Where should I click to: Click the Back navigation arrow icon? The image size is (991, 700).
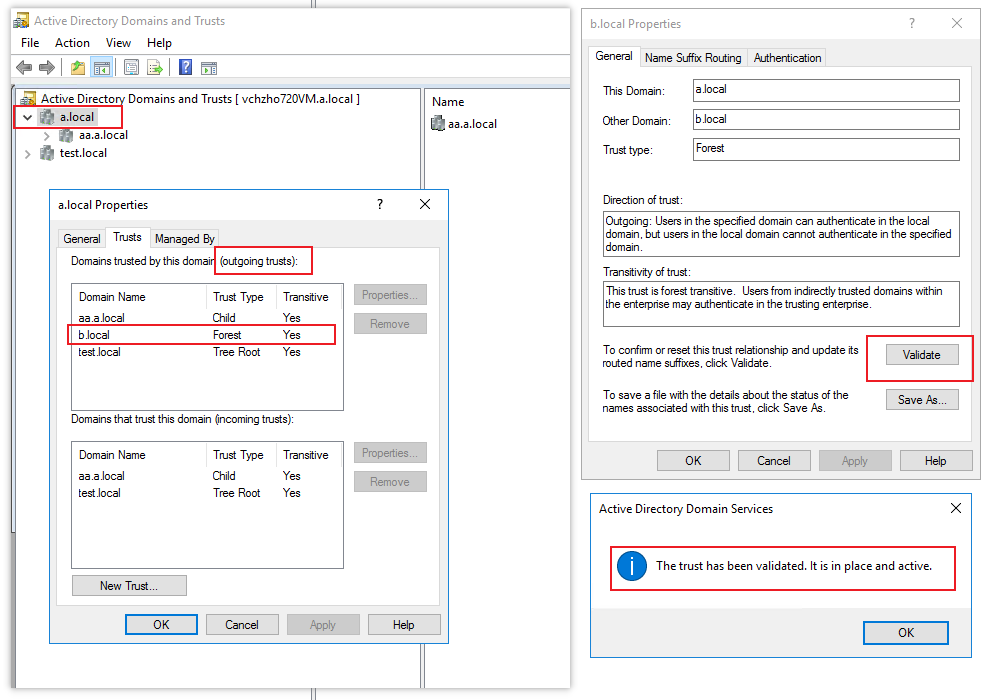(23, 67)
